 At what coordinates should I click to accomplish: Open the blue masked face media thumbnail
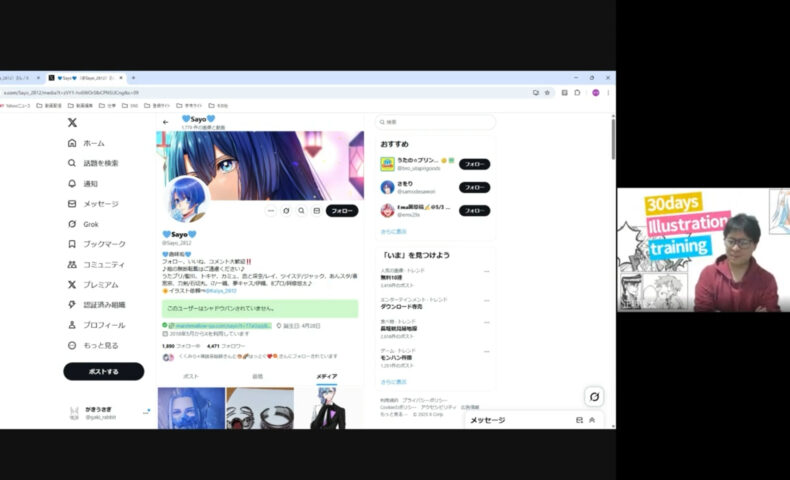(x=191, y=408)
